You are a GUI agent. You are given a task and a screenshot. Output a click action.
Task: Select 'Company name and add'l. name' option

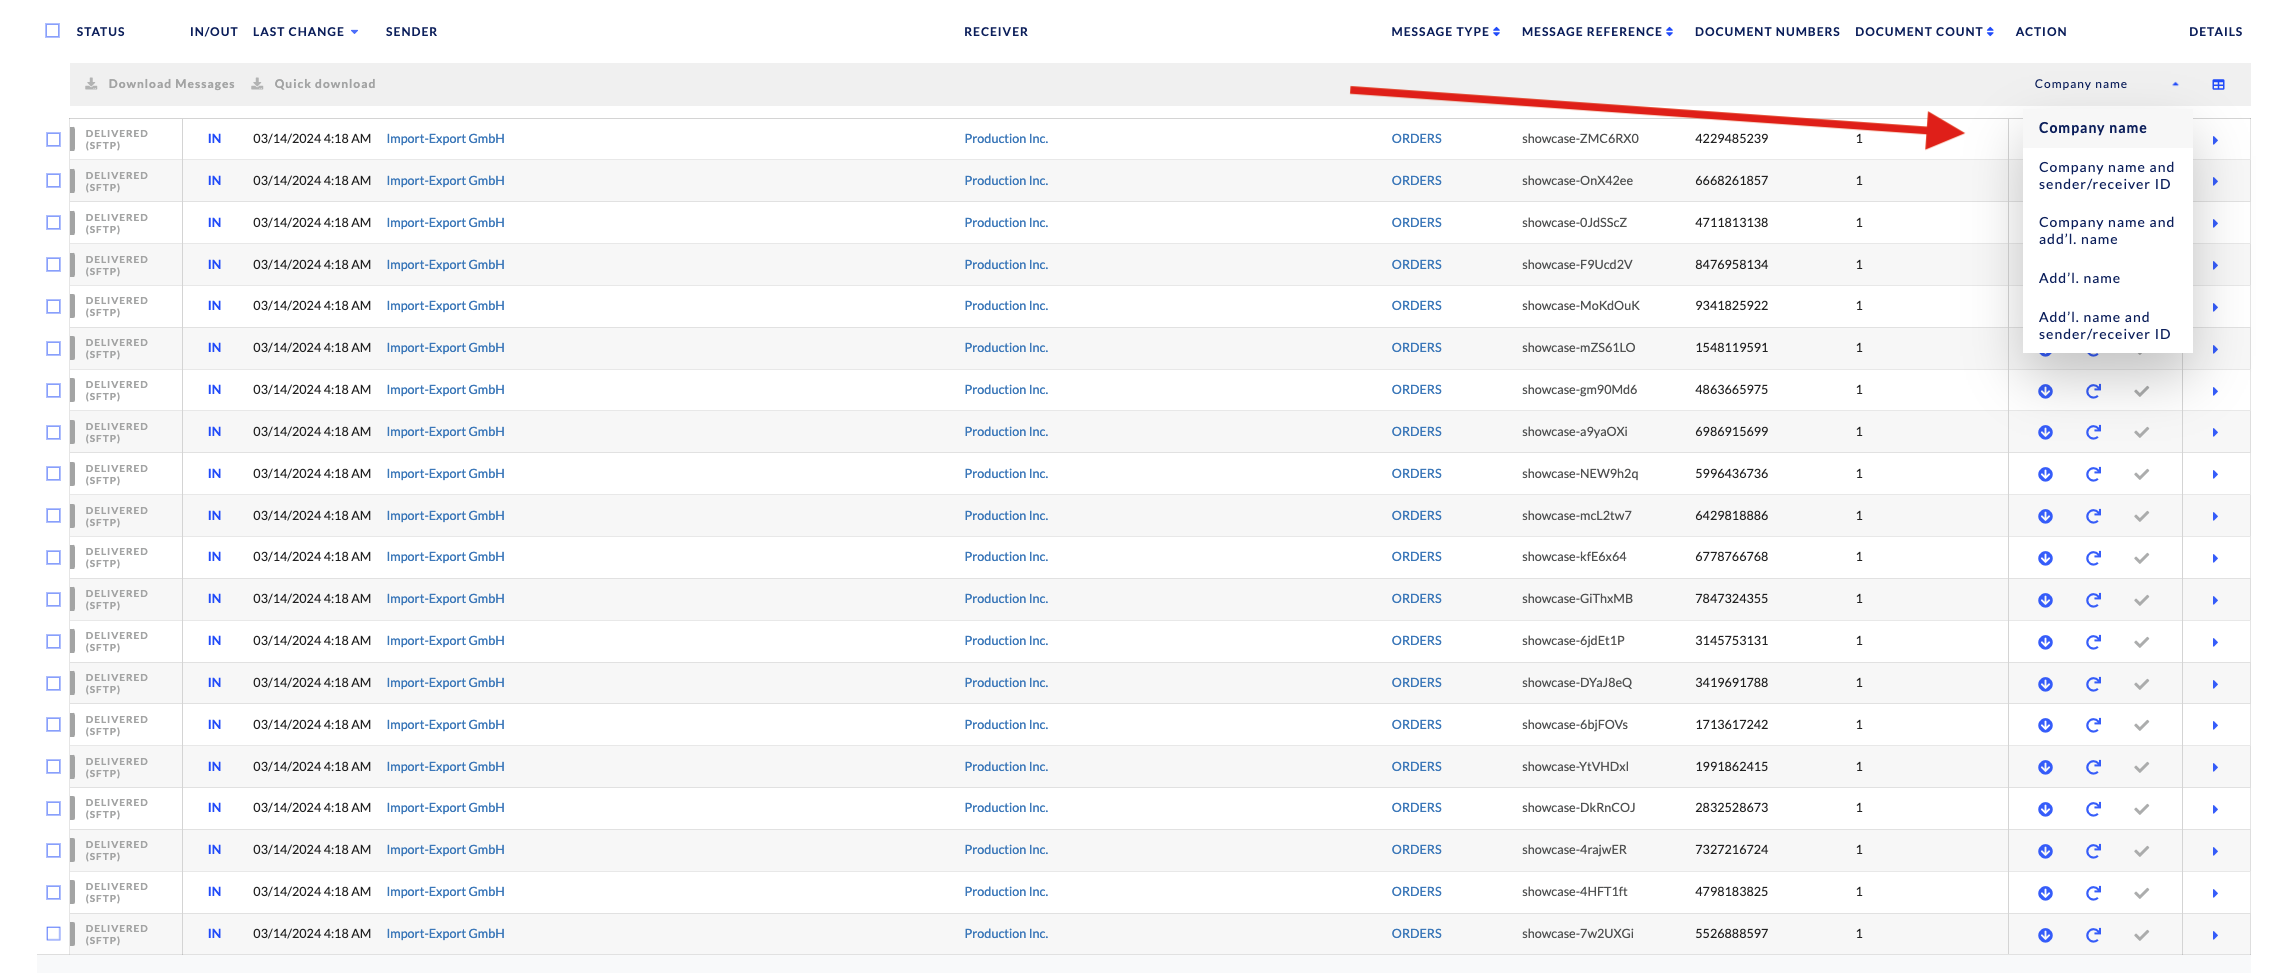point(2106,231)
